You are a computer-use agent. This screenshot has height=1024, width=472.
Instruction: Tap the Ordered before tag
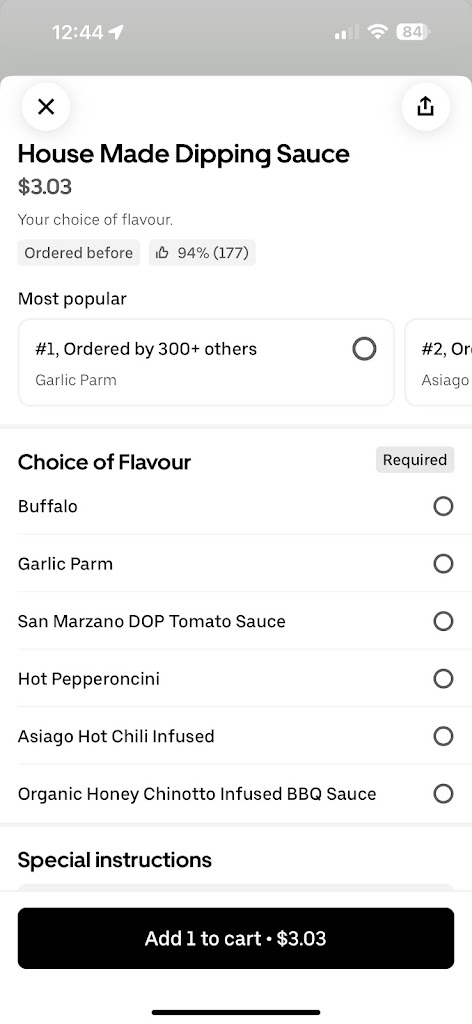tap(78, 253)
